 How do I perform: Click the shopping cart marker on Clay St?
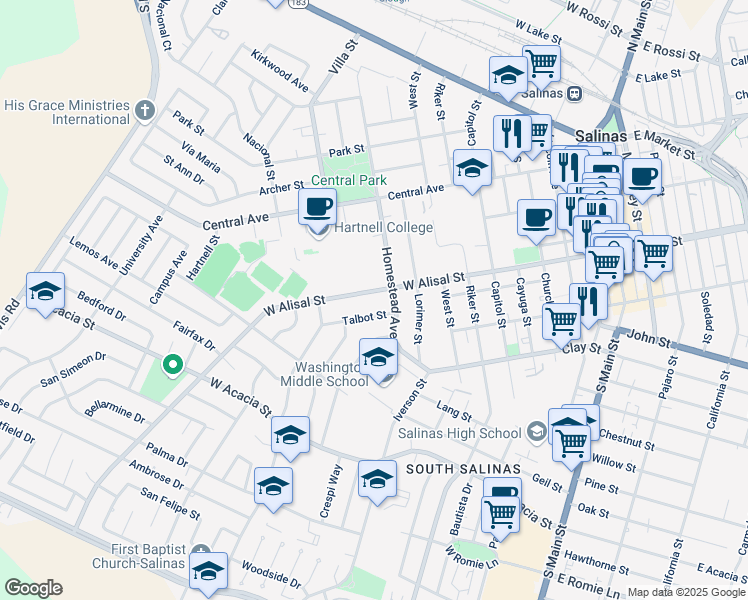561,322
